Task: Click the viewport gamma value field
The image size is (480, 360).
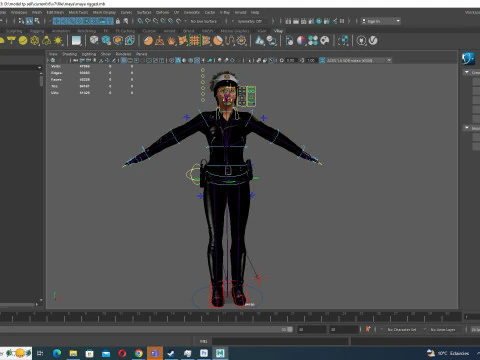Action: coord(311,60)
